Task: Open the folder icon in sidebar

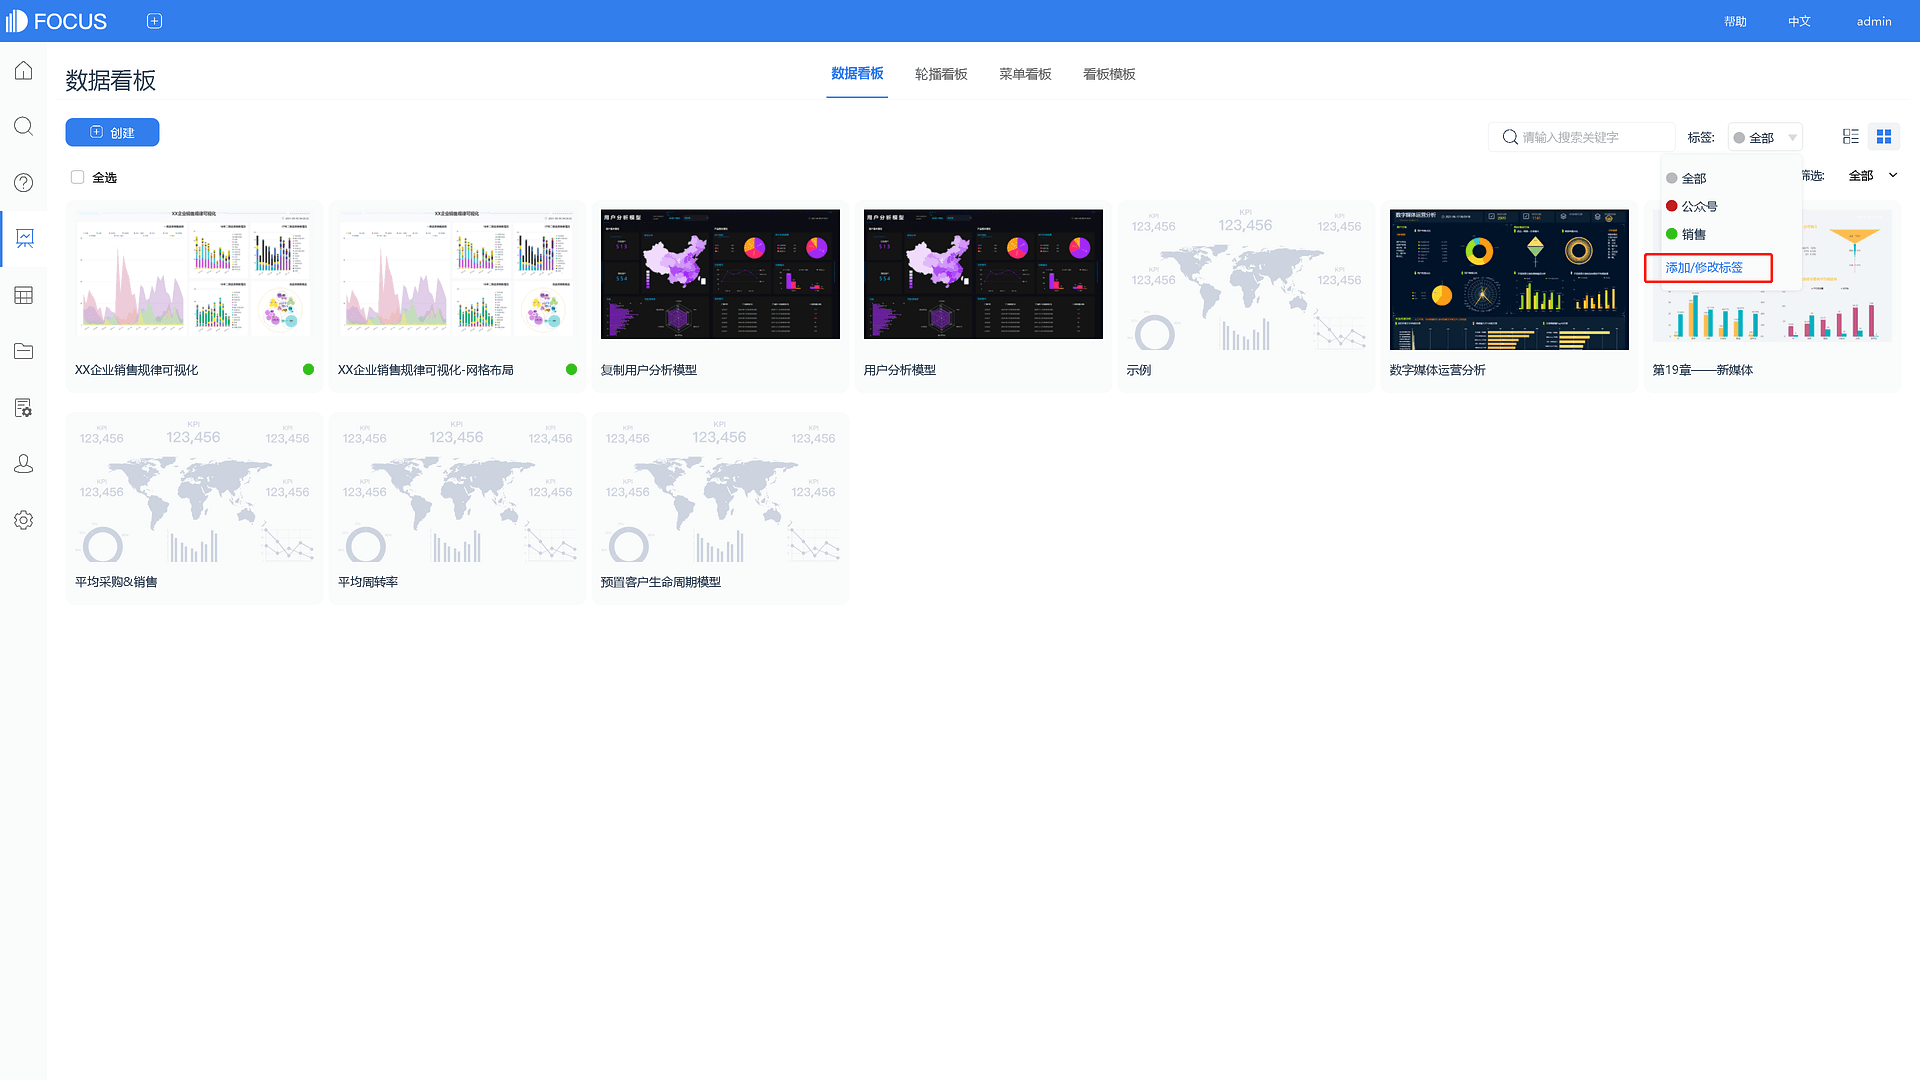Action: click(24, 351)
